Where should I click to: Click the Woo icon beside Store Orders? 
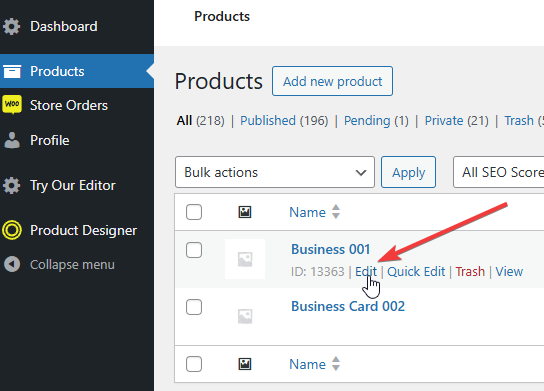click(x=12, y=104)
